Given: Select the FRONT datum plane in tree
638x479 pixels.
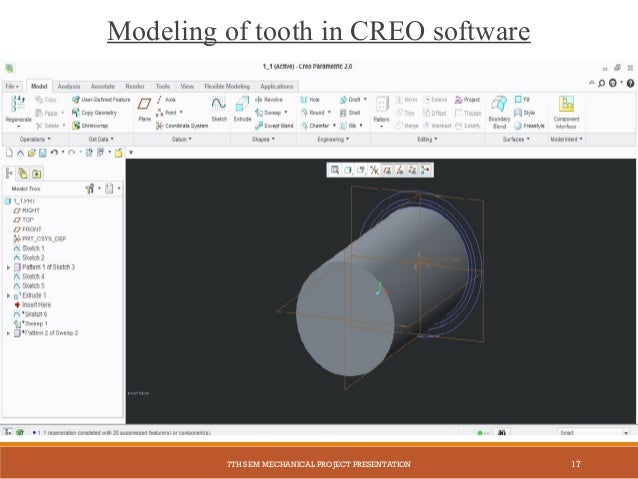Looking at the screenshot, I should click(28, 230).
